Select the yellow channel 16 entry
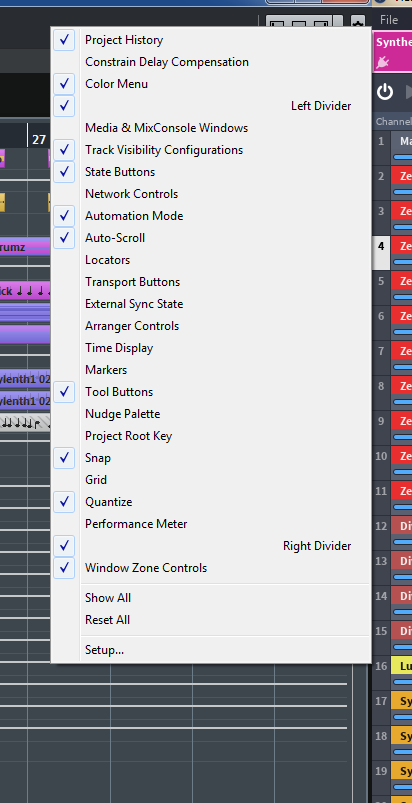Image resolution: width=412 pixels, height=803 pixels. pyautogui.click(x=402, y=666)
